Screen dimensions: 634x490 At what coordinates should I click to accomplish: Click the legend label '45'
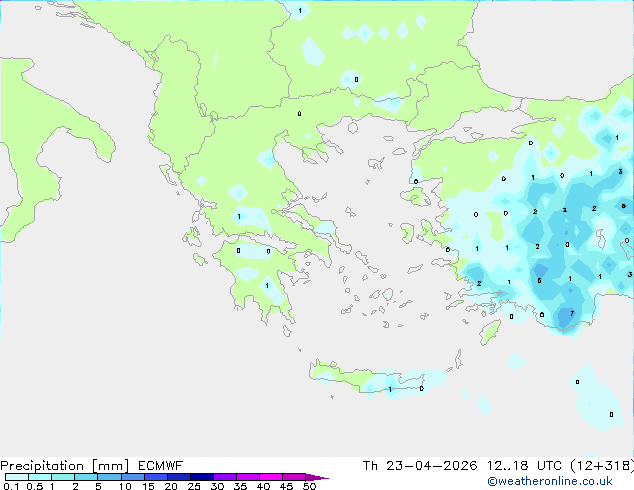[x=286, y=486]
